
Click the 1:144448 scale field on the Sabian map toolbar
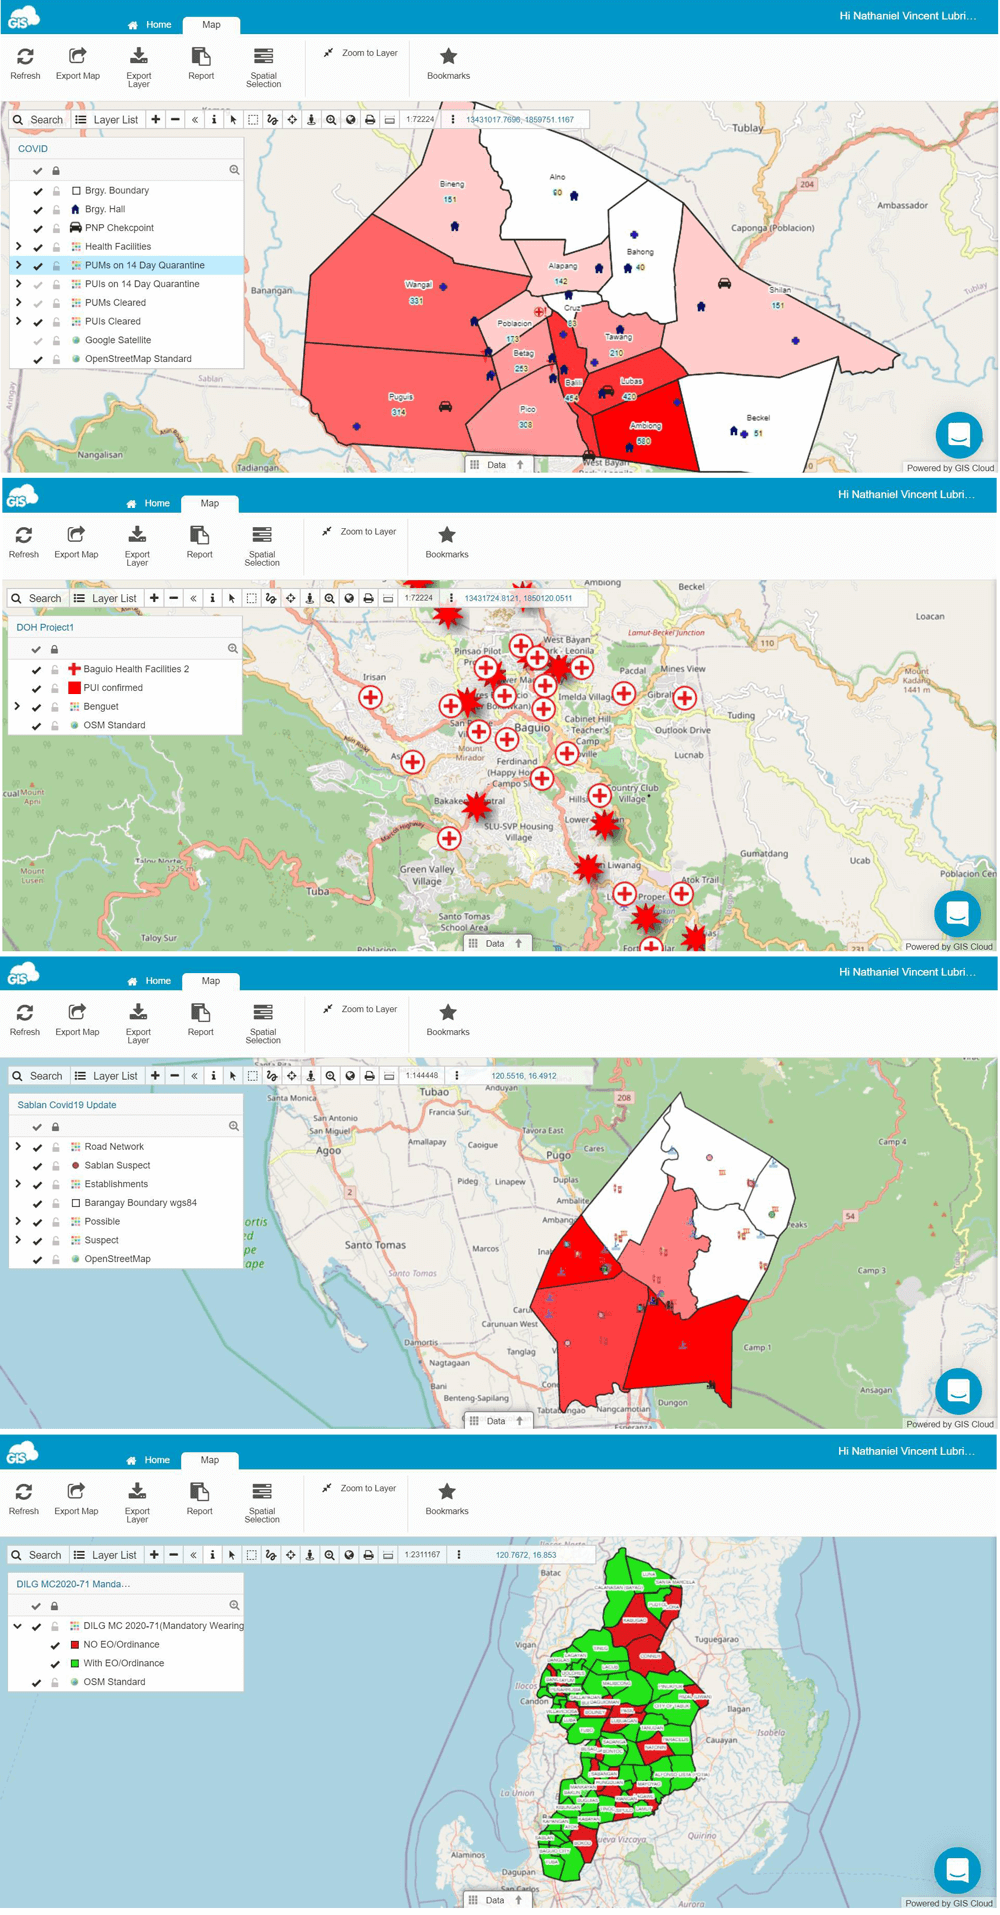tap(419, 1076)
